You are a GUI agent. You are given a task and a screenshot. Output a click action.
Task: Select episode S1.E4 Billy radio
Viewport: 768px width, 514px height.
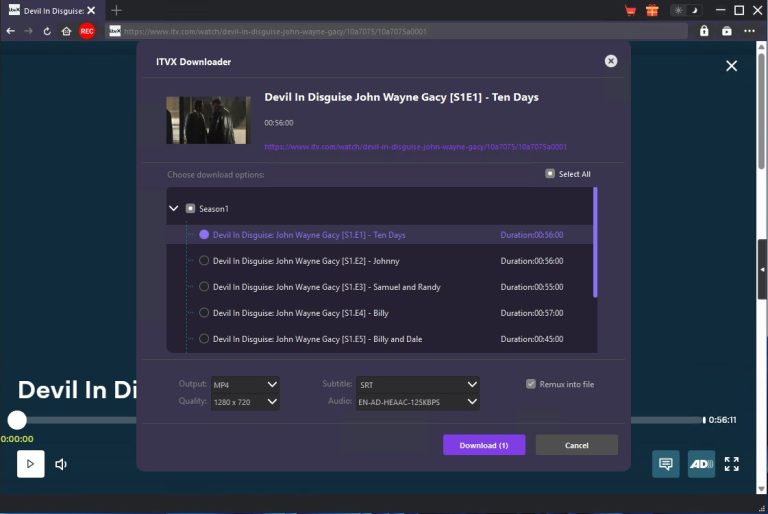(x=204, y=313)
